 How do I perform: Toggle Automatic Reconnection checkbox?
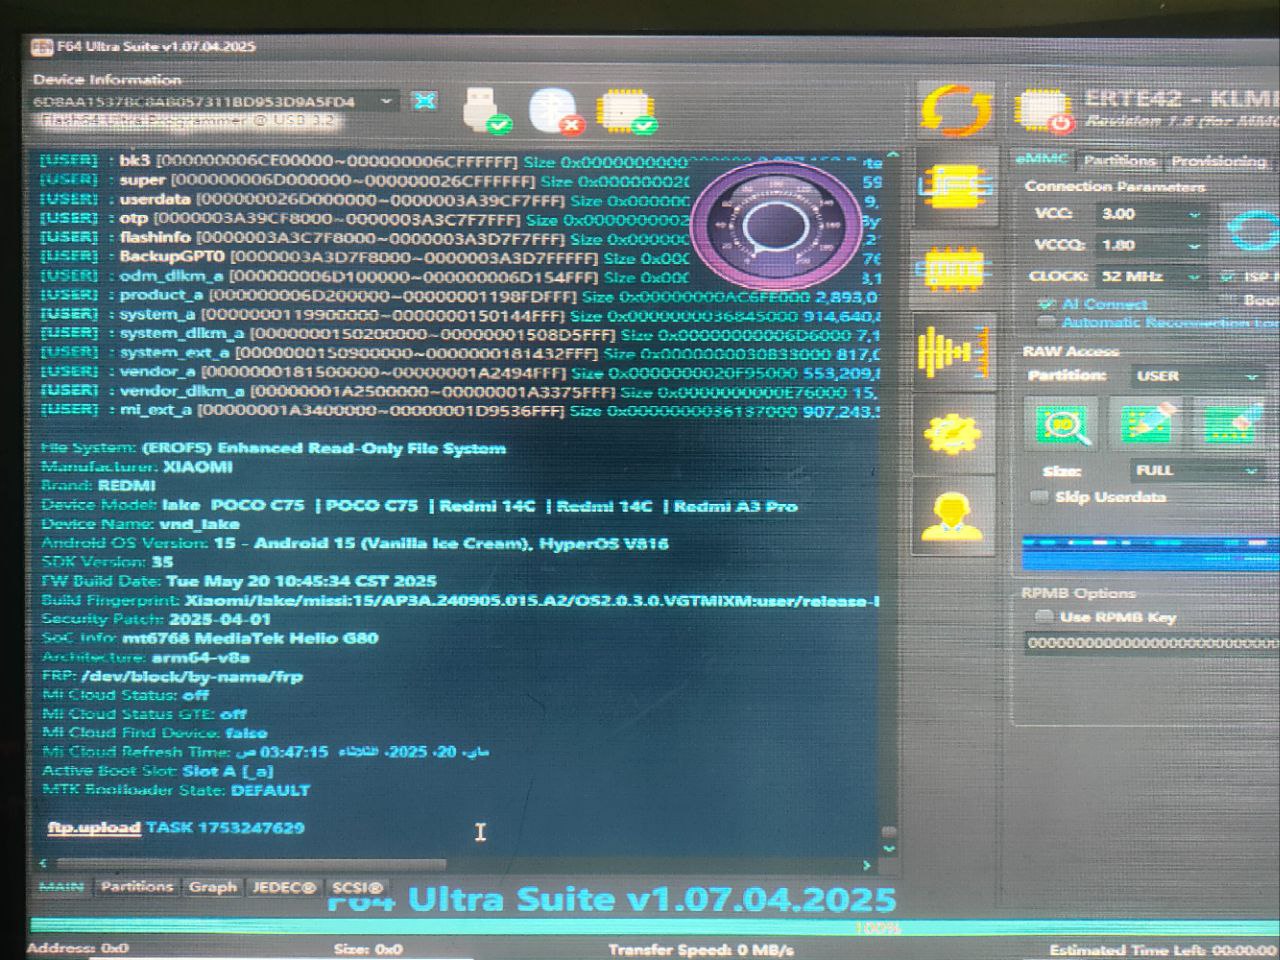point(1048,322)
